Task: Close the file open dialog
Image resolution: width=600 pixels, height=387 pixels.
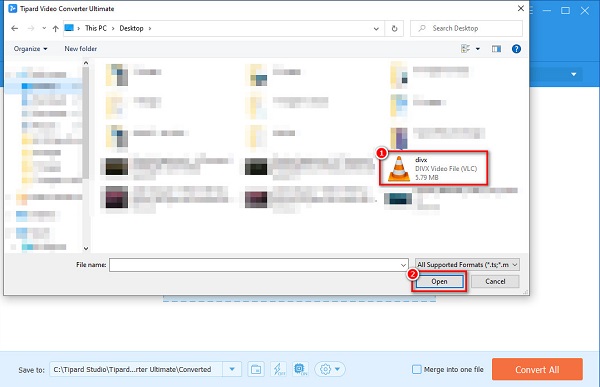Action: 521,8
